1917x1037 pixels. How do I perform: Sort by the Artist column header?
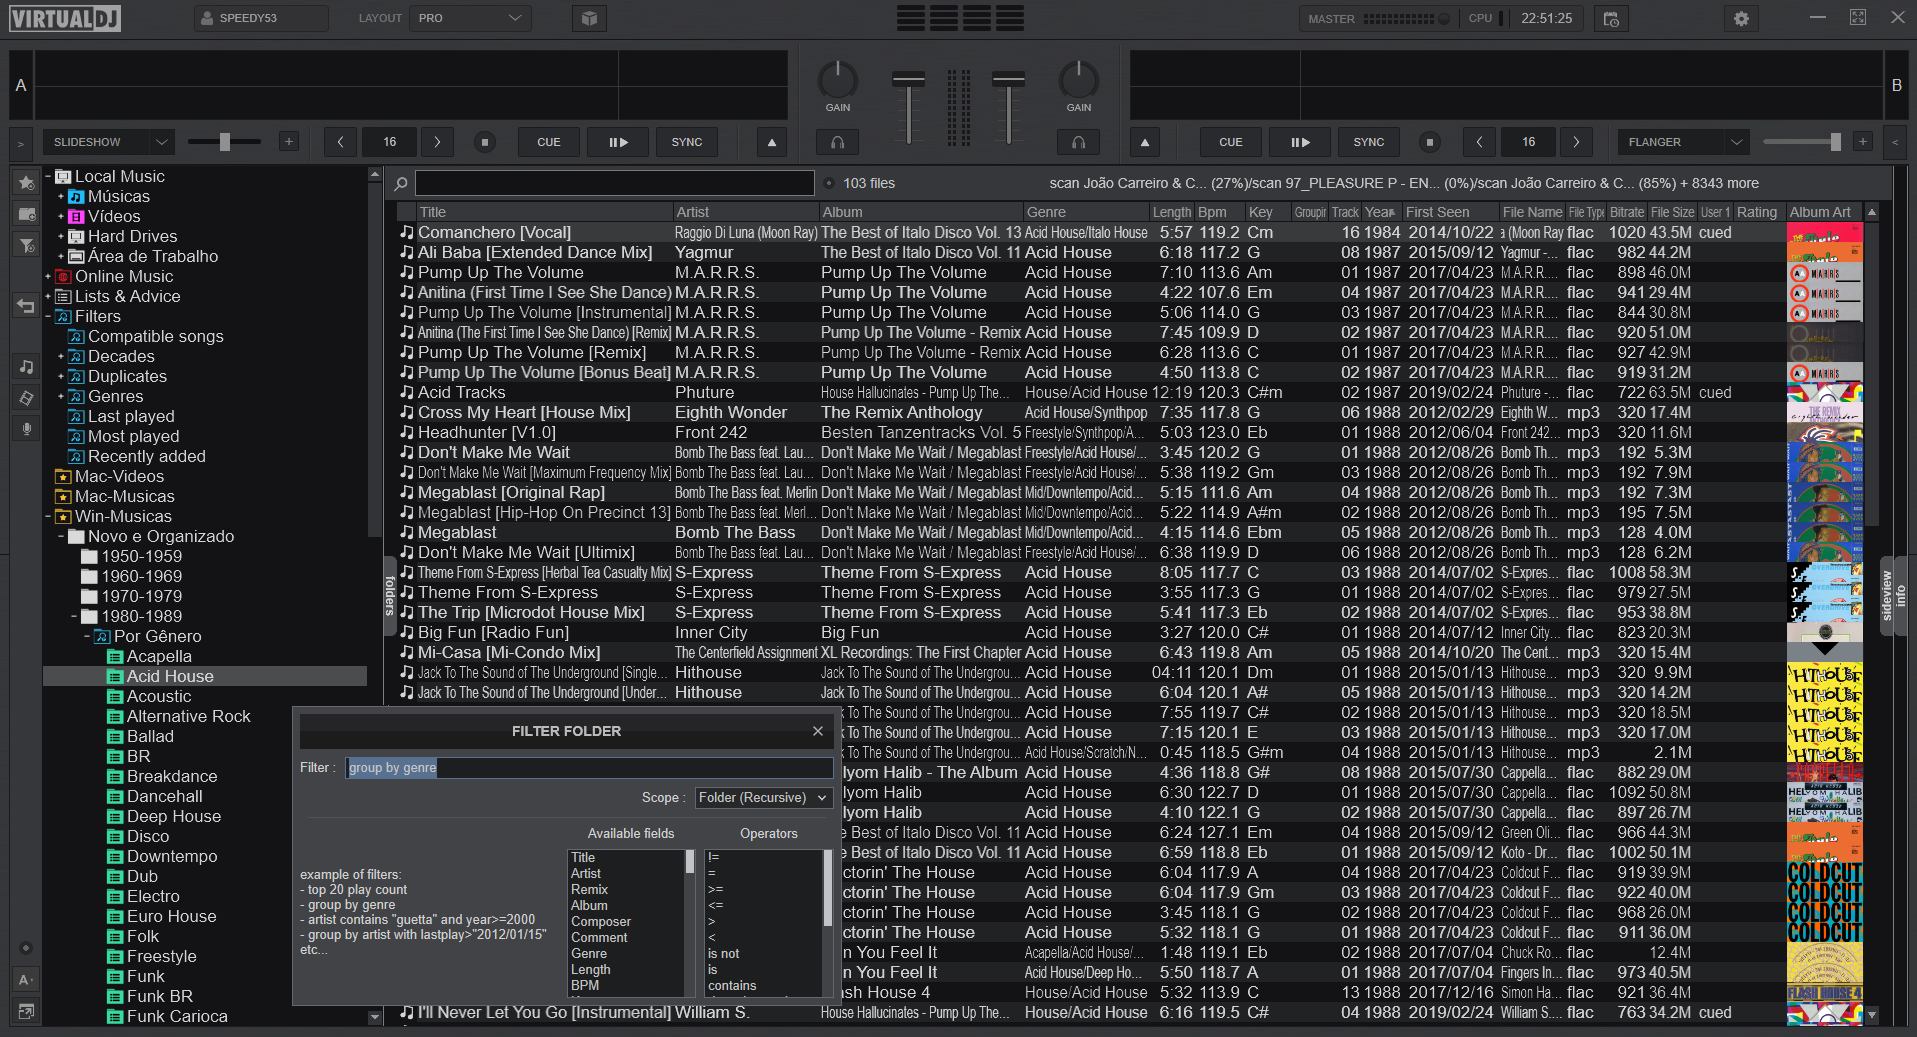click(746, 212)
